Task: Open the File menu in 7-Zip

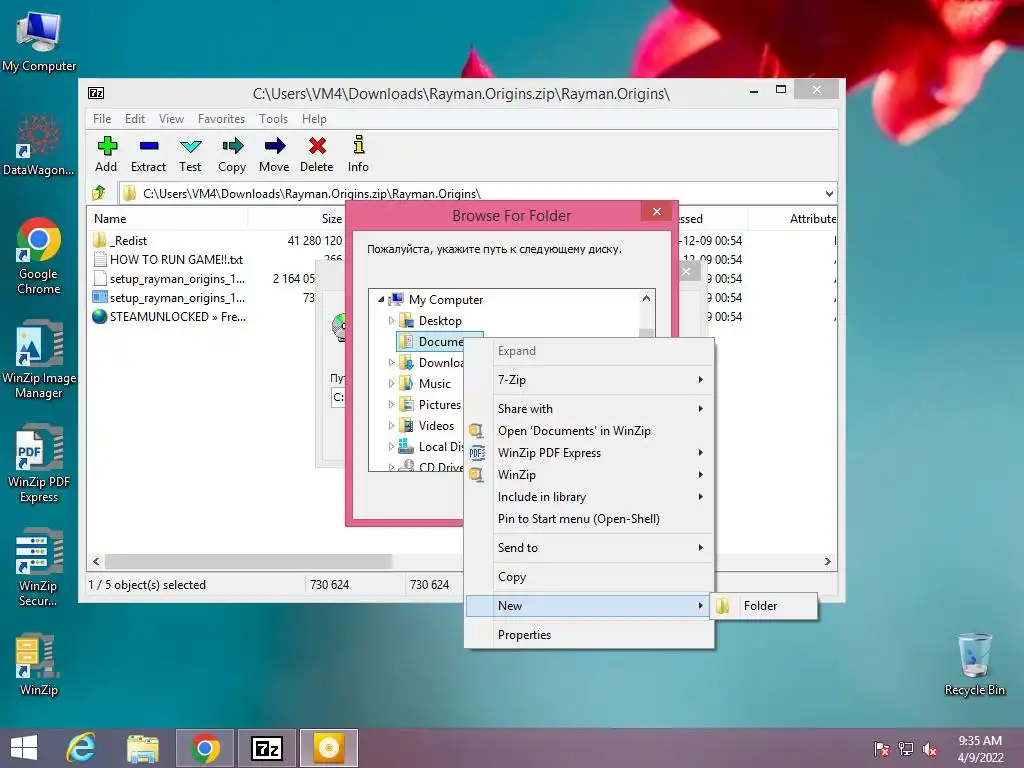Action: tap(102, 119)
